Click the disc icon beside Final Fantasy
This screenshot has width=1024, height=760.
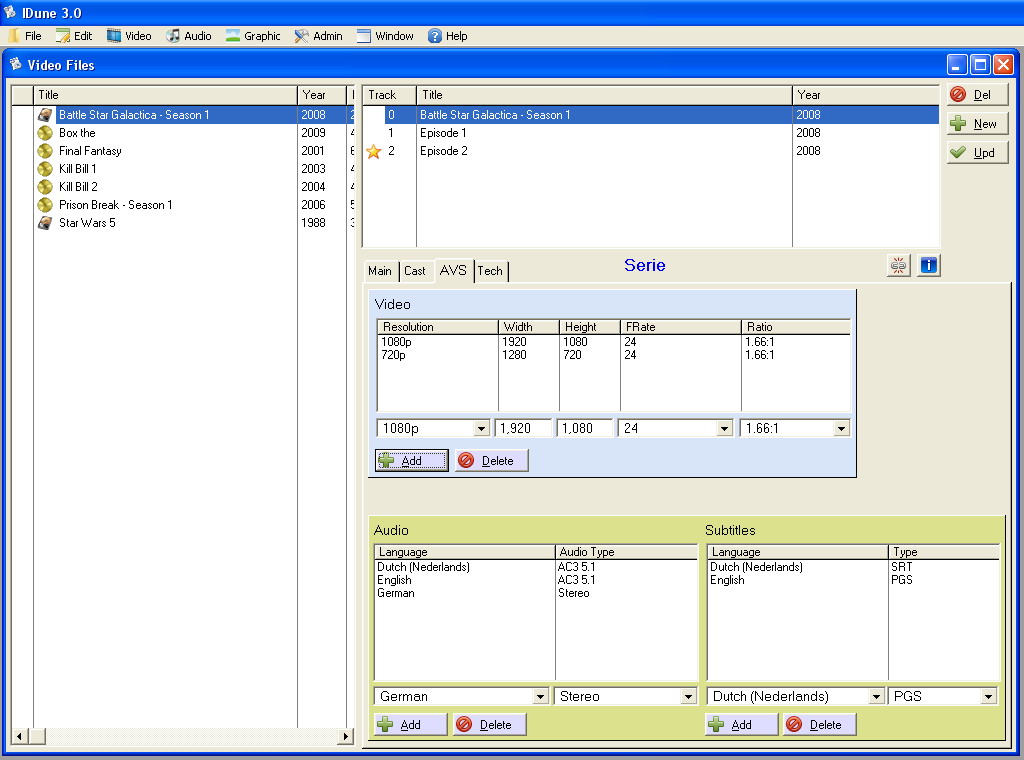pyautogui.click(x=45, y=151)
